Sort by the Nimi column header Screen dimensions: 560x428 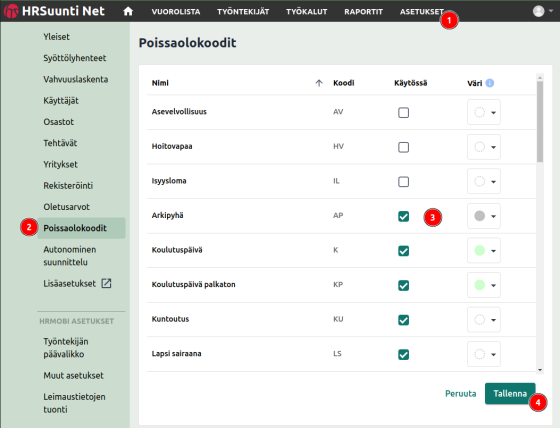[x=160, y=83]
